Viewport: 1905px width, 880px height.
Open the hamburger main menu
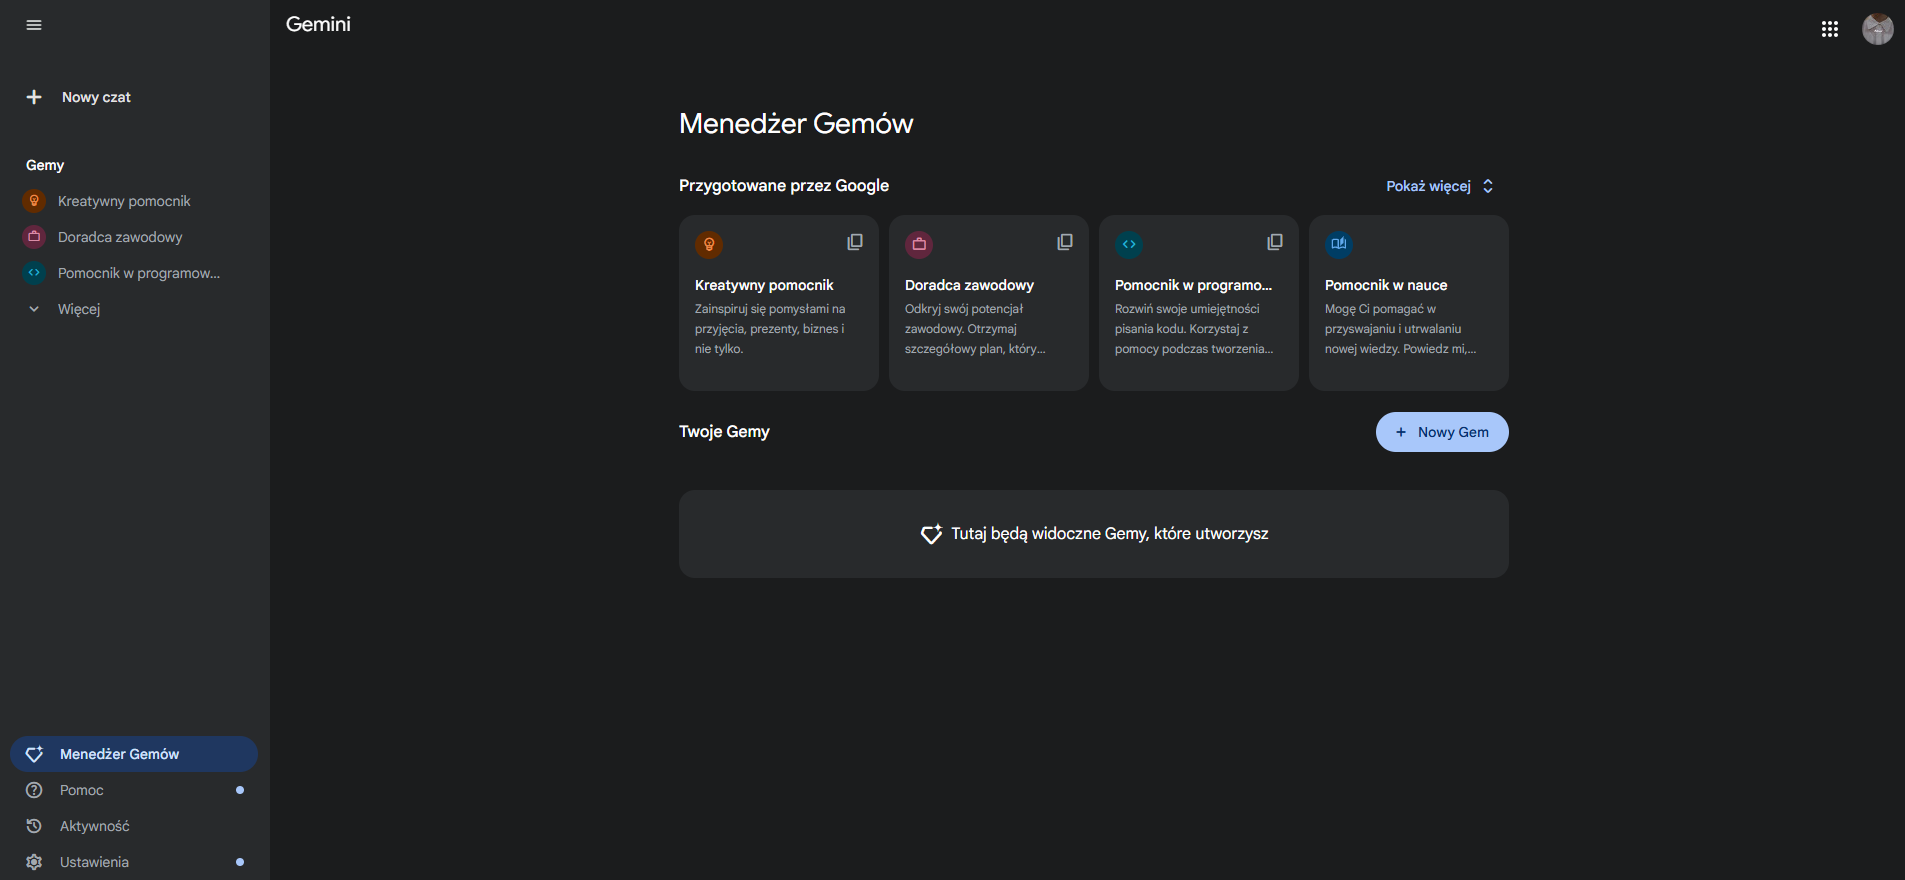tap(34, 25)
